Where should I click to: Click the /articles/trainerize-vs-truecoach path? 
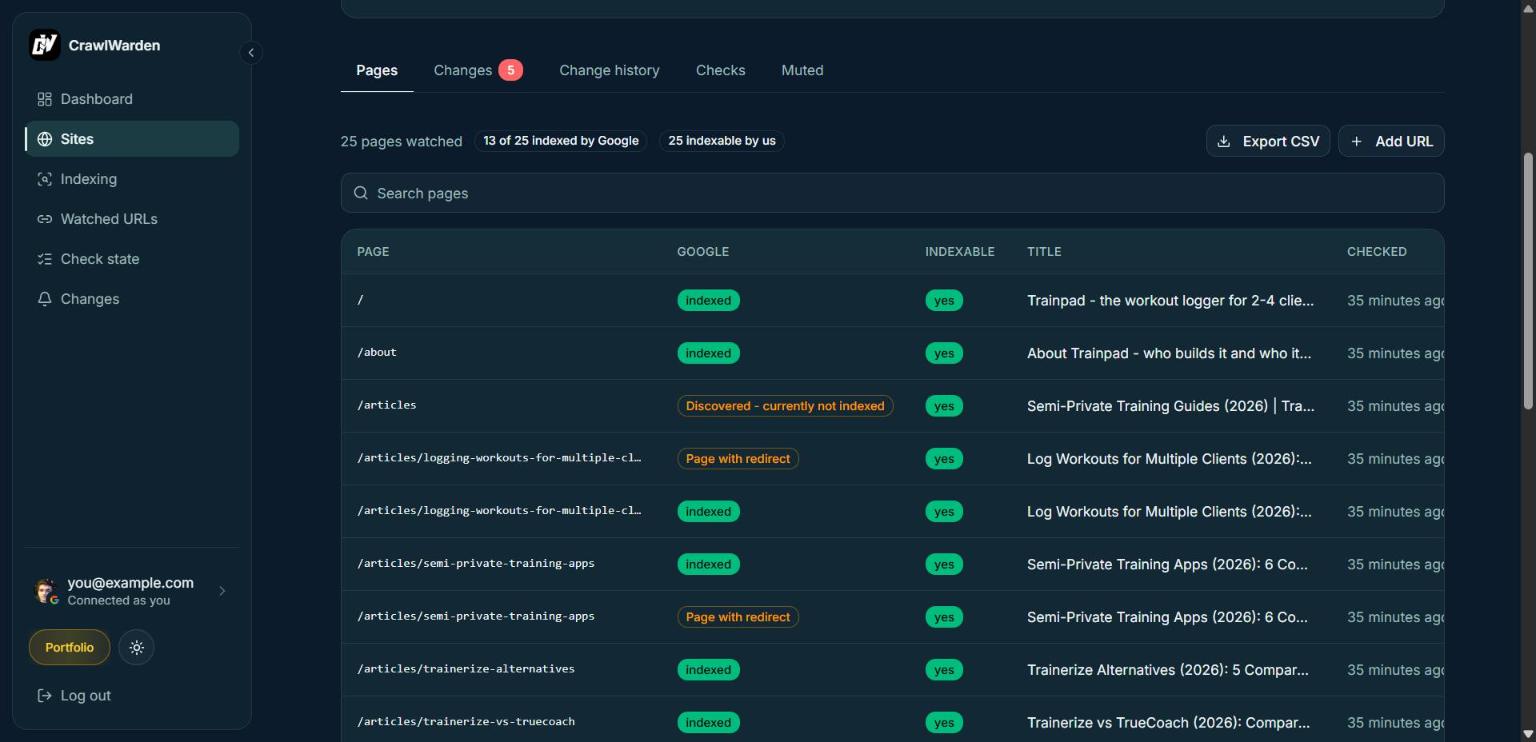point(466,722)
